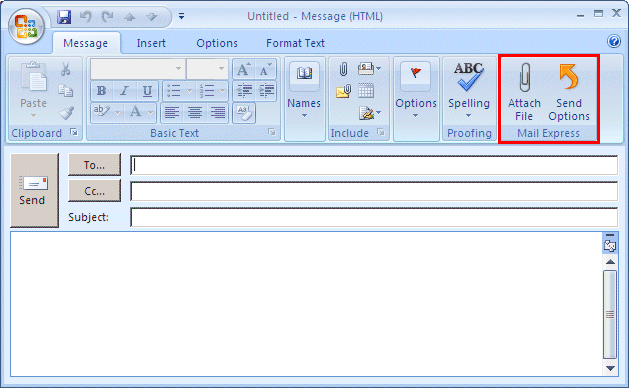
Task: Open Customize Quick Access Toolbar dropdown
Action: (x=181, y=16)
